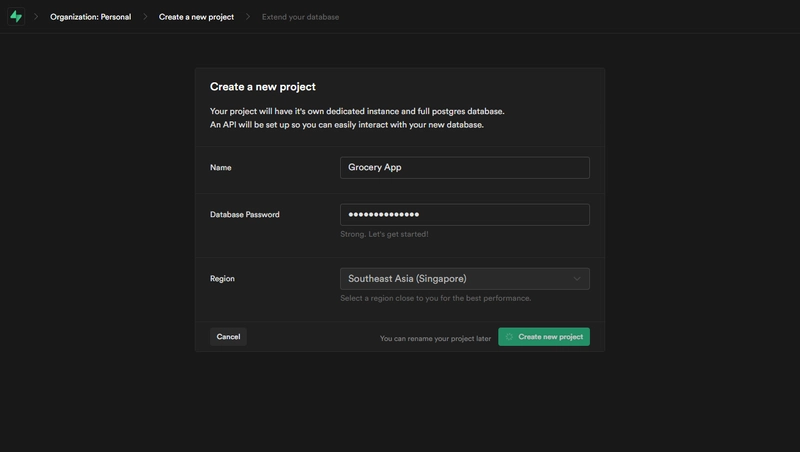Image resolution: width=800 pixels, height=452 pixels.
Task: Cancel the project creation
Action: pyautogui.click(x=228, y=337)
